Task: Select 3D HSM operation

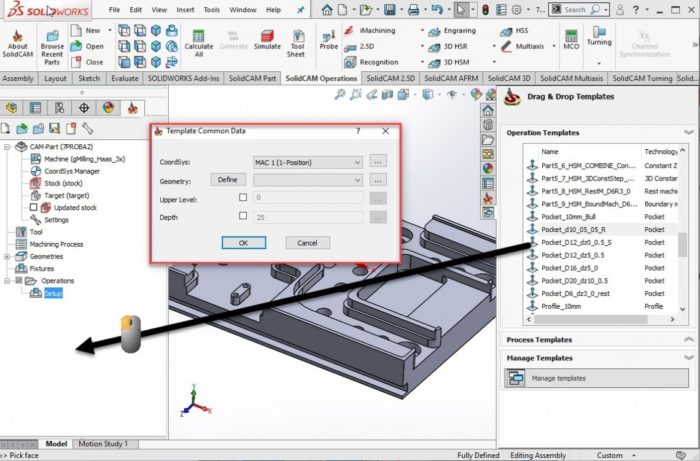Action: [x=449, y=62]
